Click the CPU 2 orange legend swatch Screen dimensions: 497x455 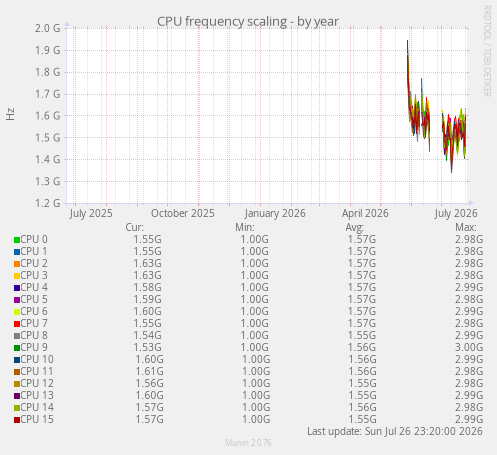pyautogui.click(x=17, y=264)
